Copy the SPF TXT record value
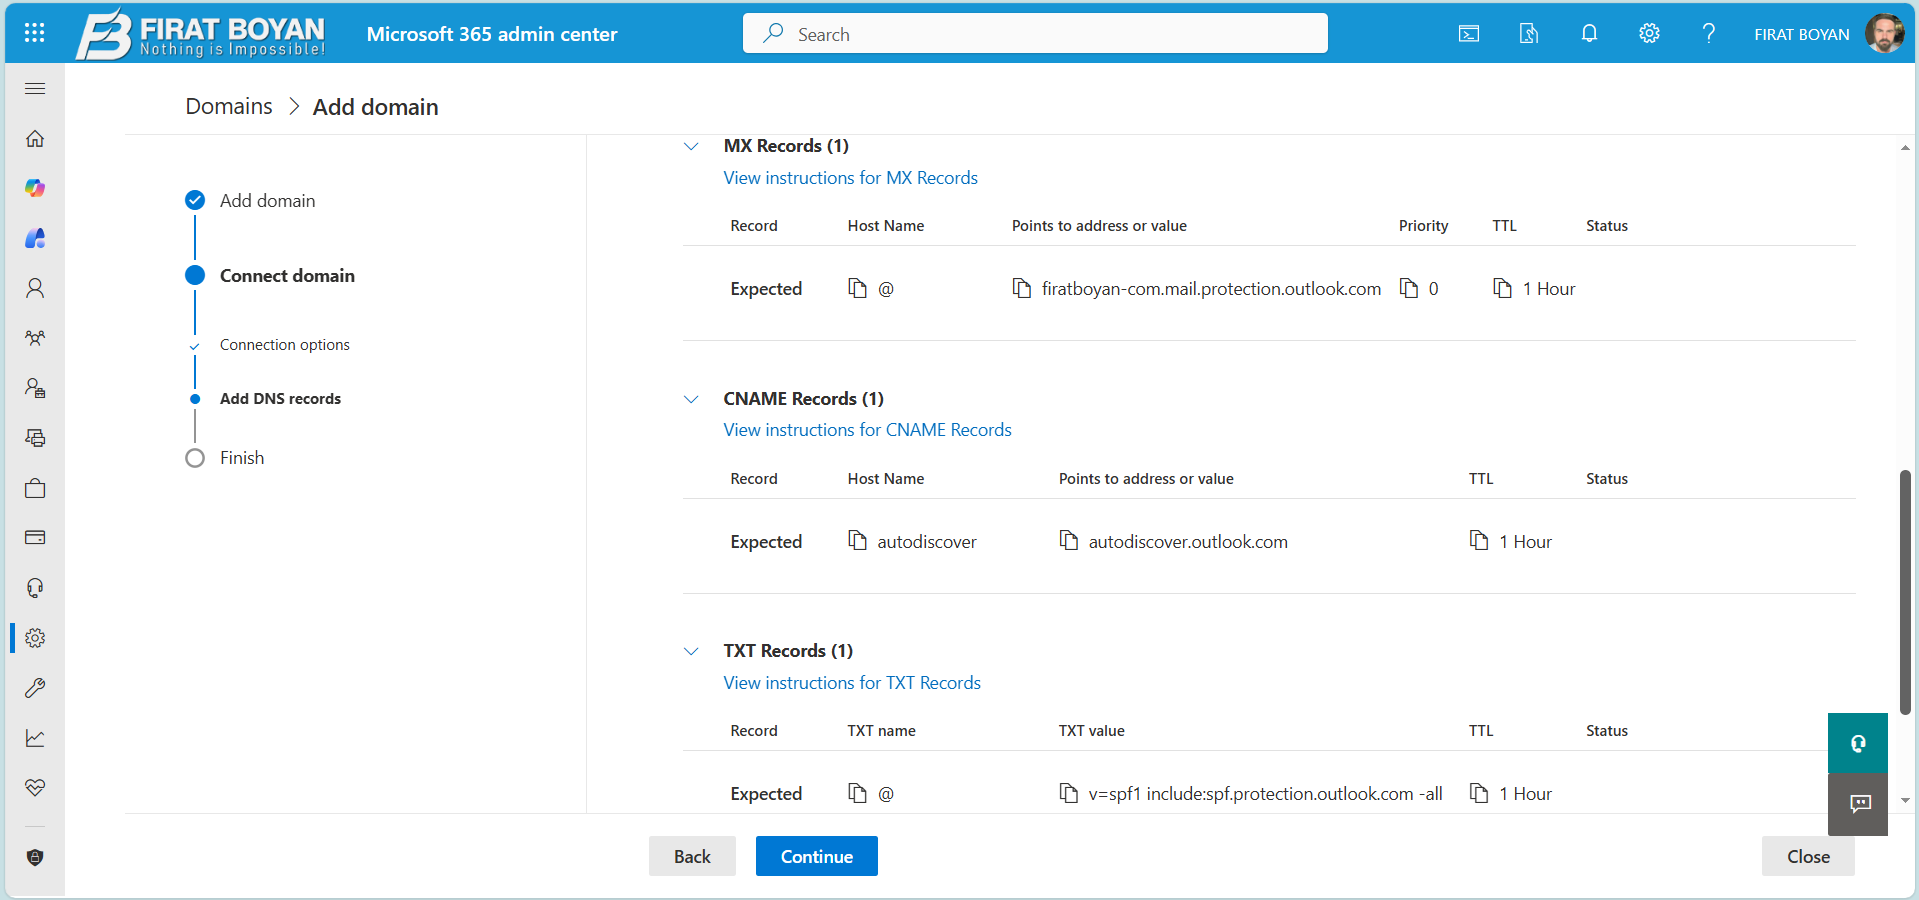 coord(1068,793)
